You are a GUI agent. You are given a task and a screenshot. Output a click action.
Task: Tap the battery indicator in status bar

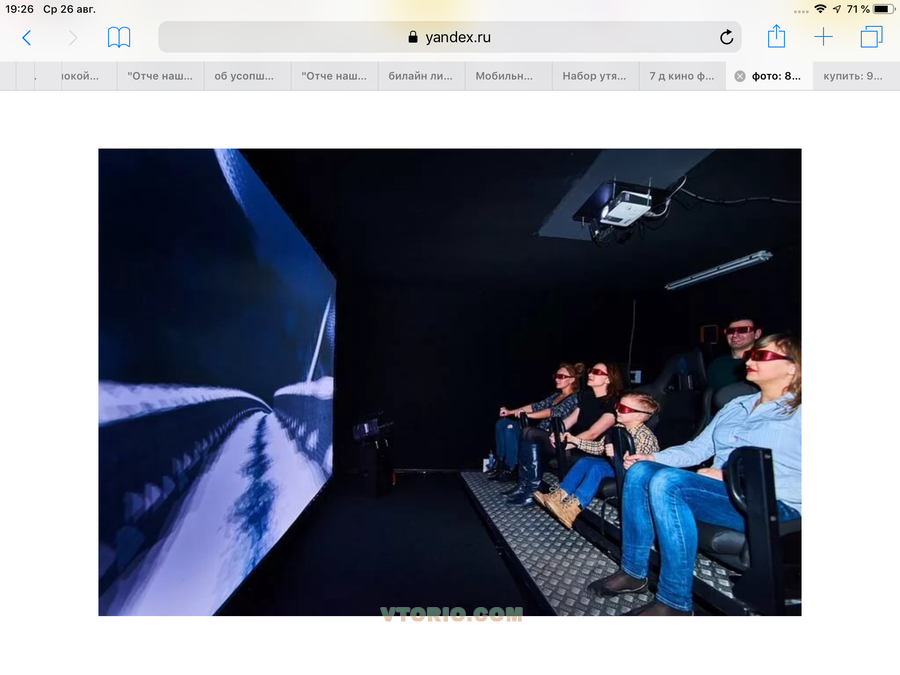coord(883,9)
